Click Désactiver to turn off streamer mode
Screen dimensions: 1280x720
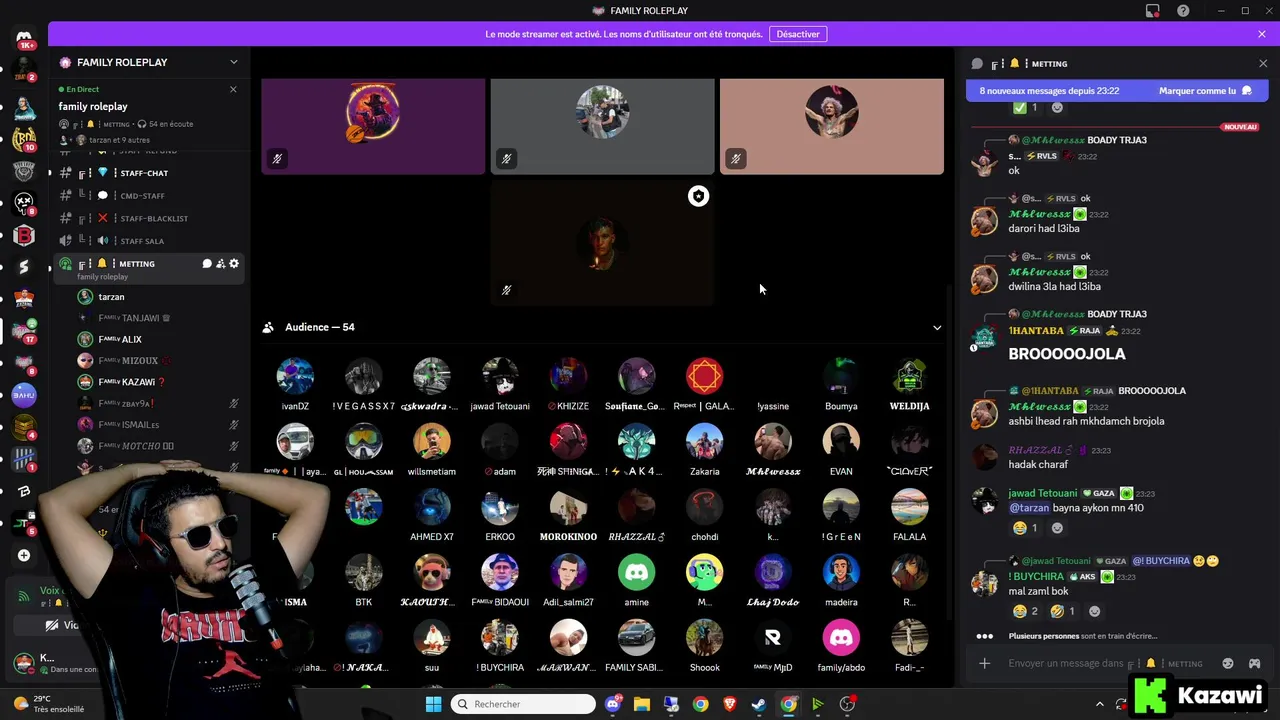pos(798,34)
